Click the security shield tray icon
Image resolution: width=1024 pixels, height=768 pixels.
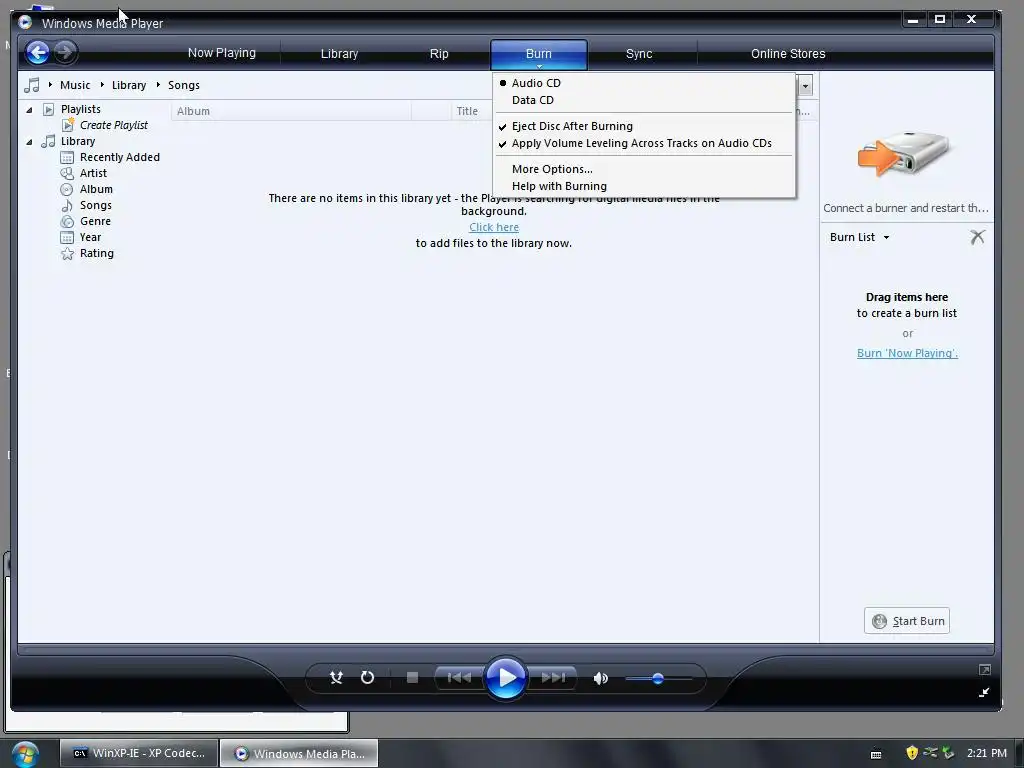pos(912,753)
